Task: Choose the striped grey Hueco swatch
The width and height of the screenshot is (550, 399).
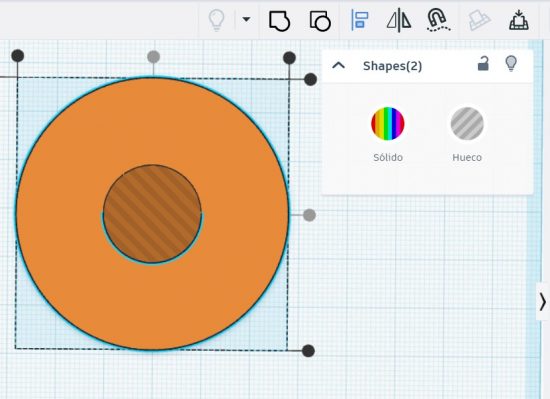Action: point(467,124)
